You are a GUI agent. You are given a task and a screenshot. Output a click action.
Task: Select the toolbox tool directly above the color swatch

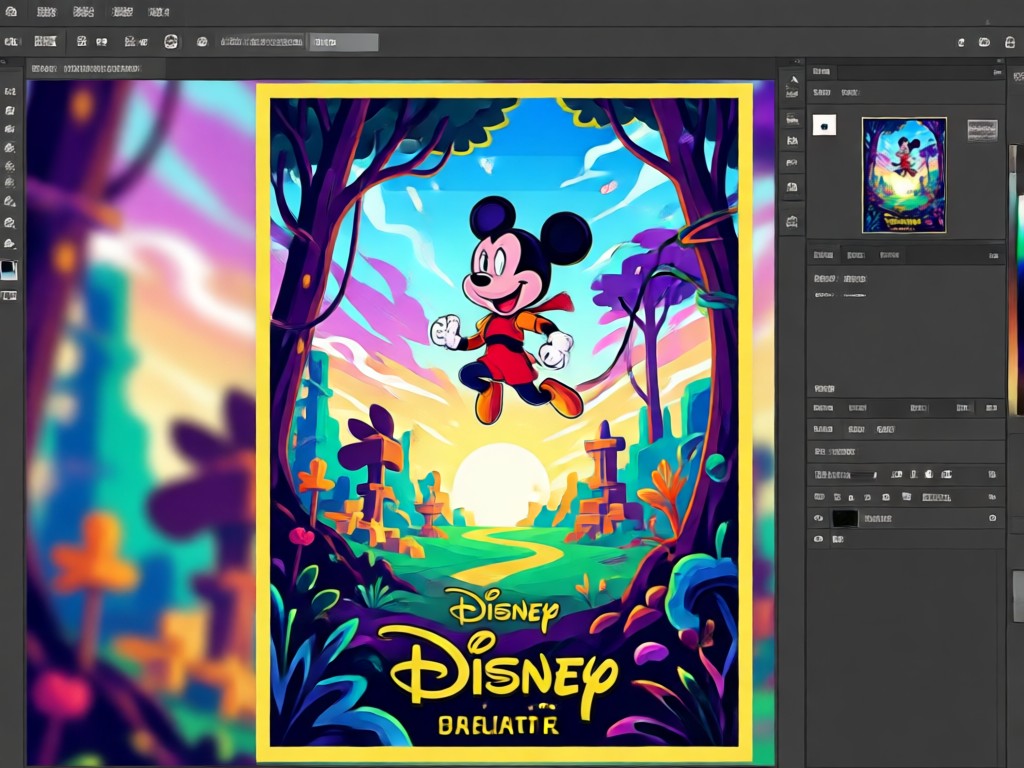tap(10, 244)
